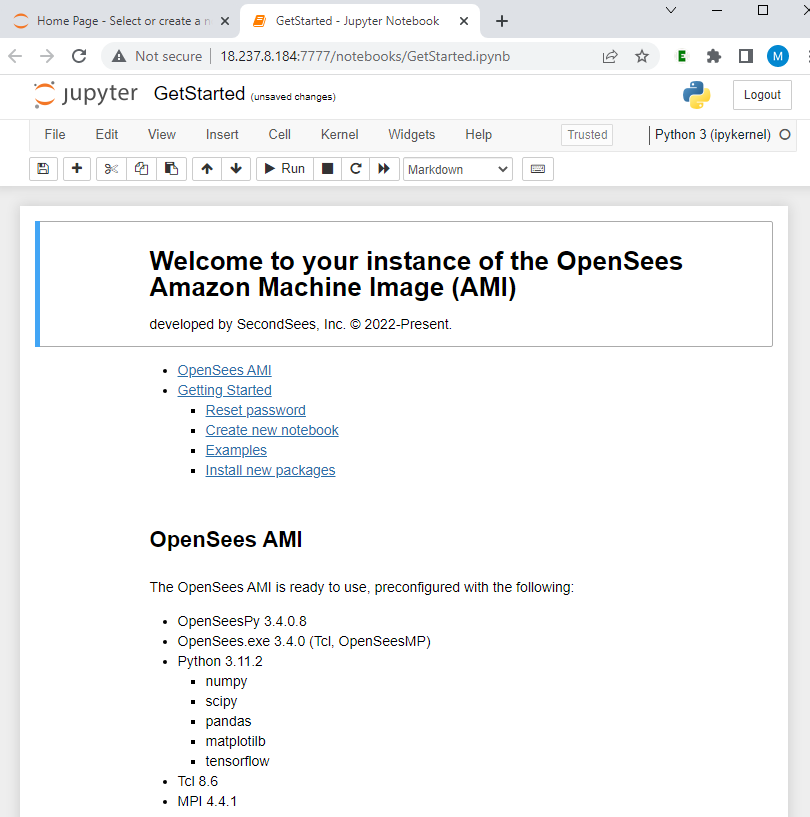The image size is (810, 817).
Task: Open the green E browser extension
Action: point(681,56)
